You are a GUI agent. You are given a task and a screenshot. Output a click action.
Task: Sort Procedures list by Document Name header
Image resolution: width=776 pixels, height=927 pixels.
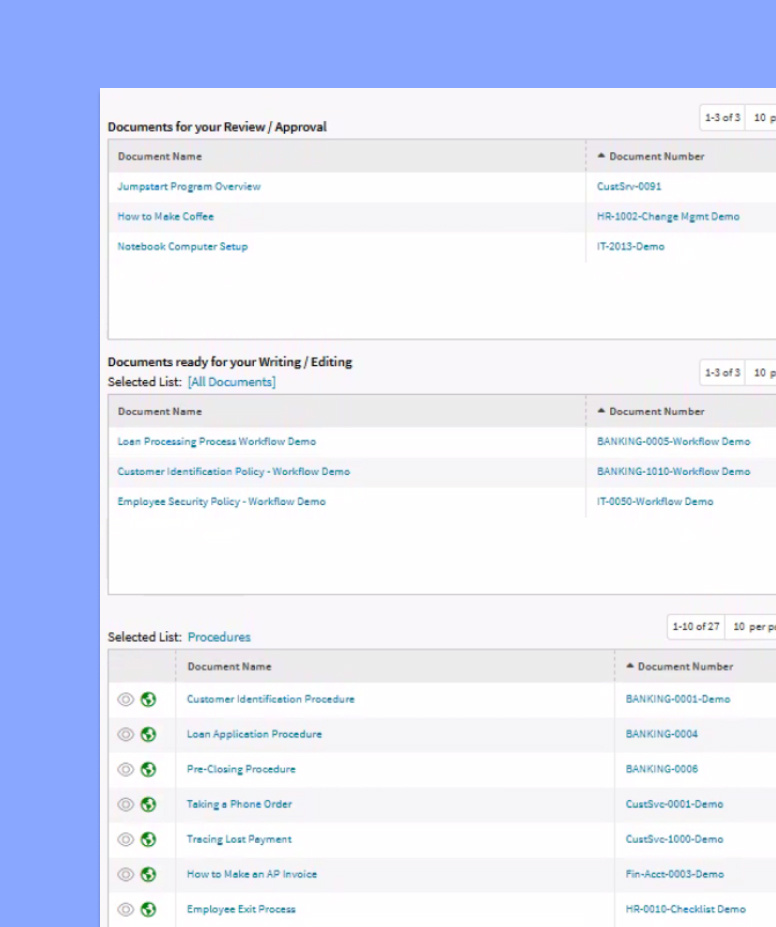229,666
